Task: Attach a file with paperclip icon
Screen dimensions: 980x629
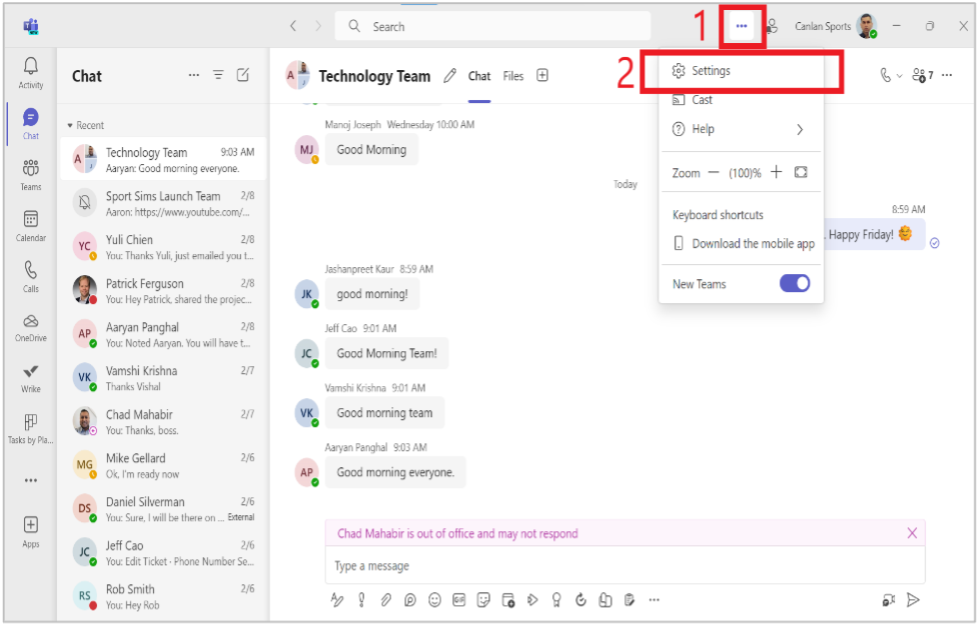Action: coord(386,600)
